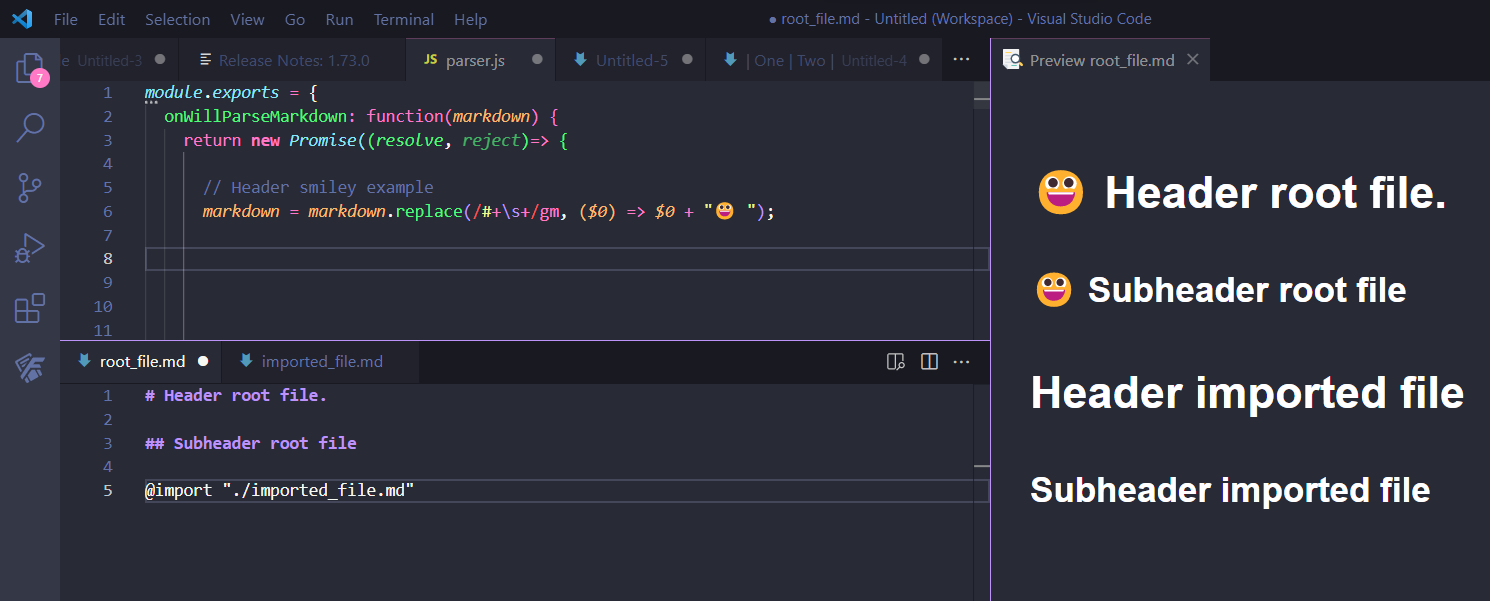Screen dimensions: 1490x601
Task: Open more actions menu of the lower editor group
Action: coord(961,361)
